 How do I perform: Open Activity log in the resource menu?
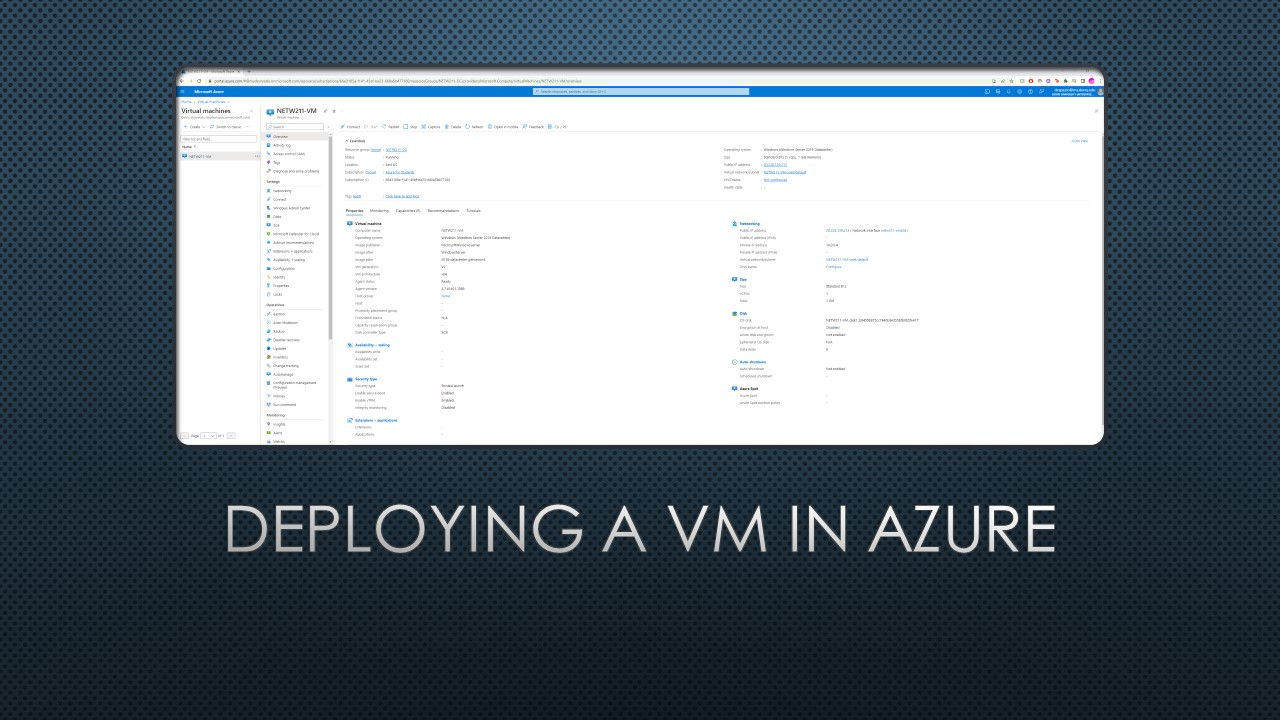coord(282,145)
